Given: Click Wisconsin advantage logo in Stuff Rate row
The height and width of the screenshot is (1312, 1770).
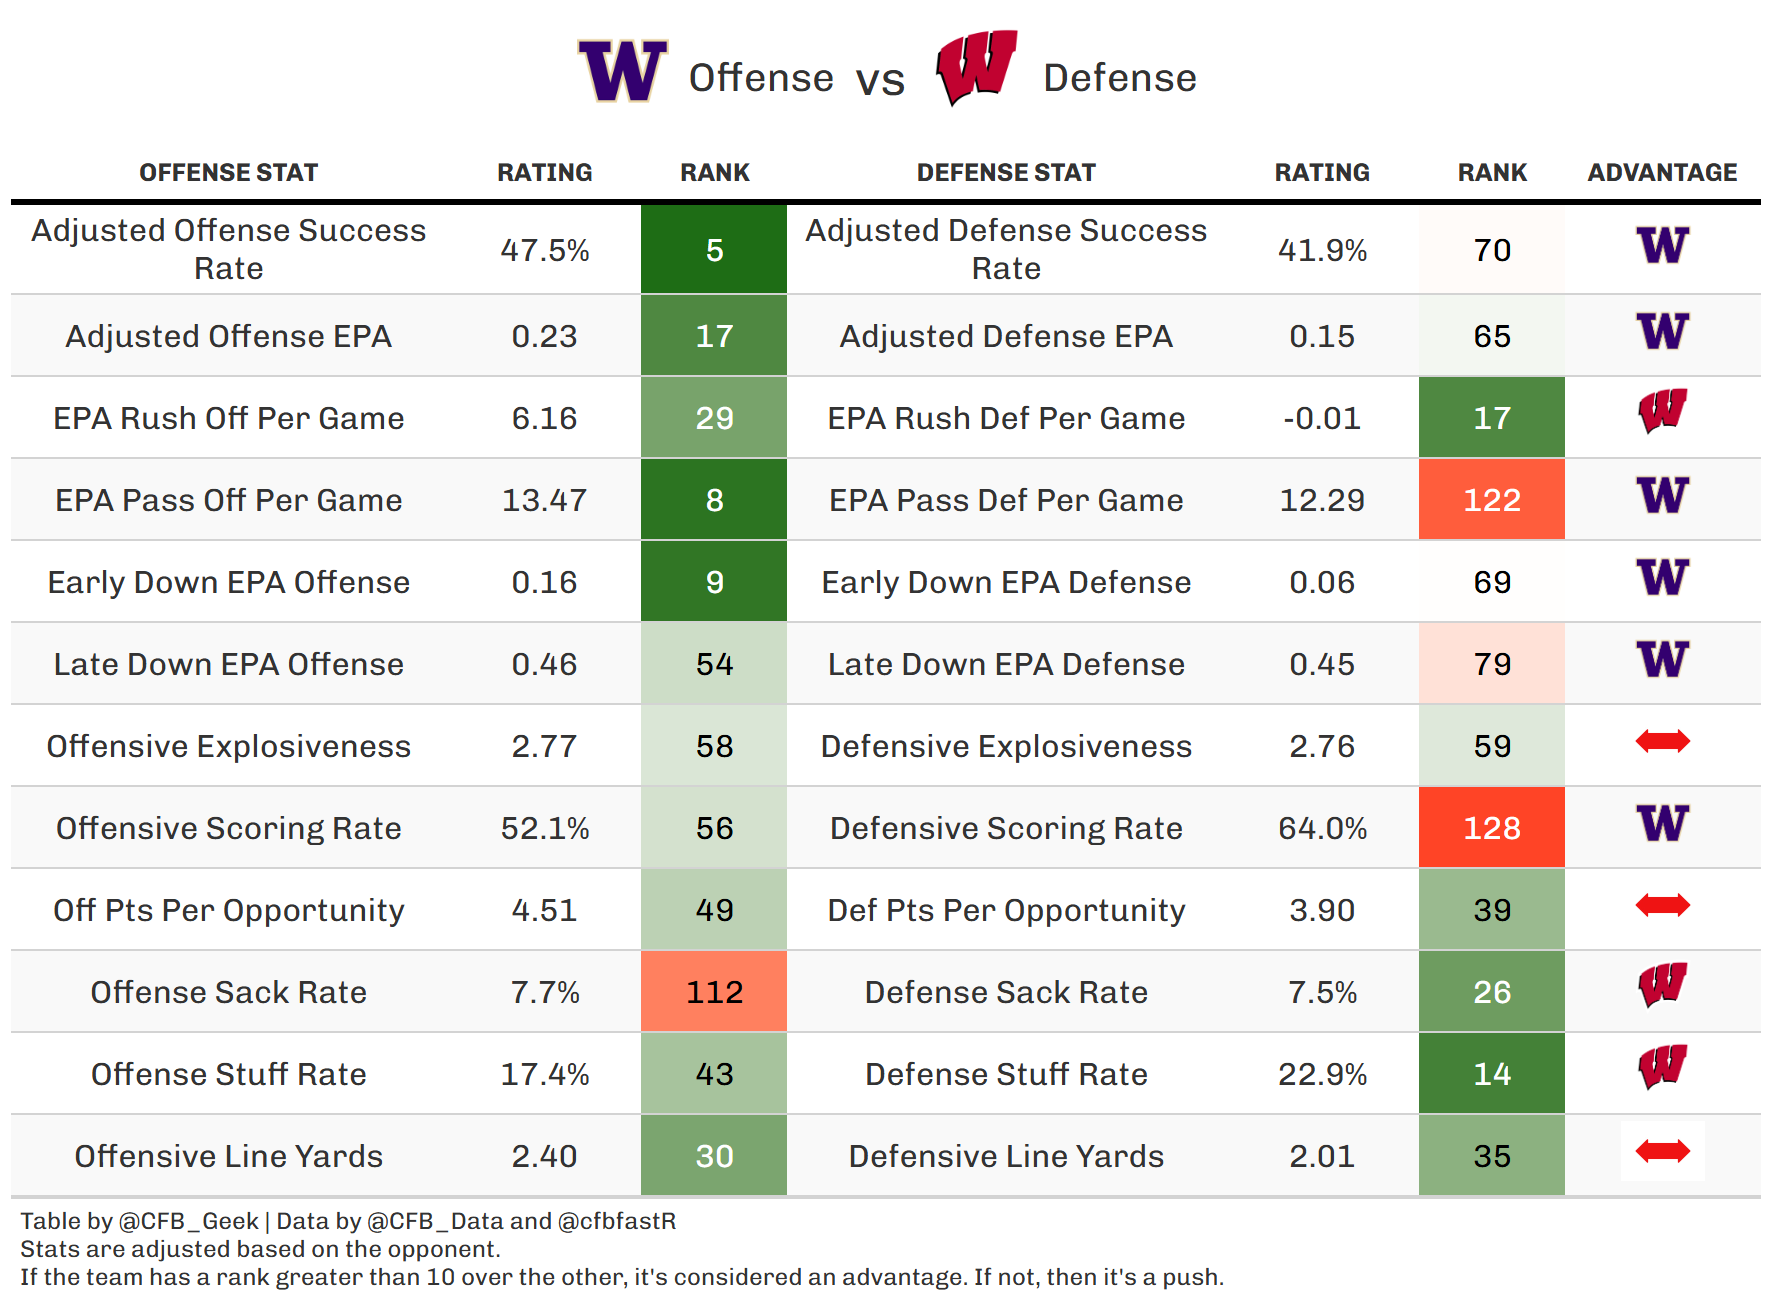Looking at the screenshot, I should [1662, 1067].
